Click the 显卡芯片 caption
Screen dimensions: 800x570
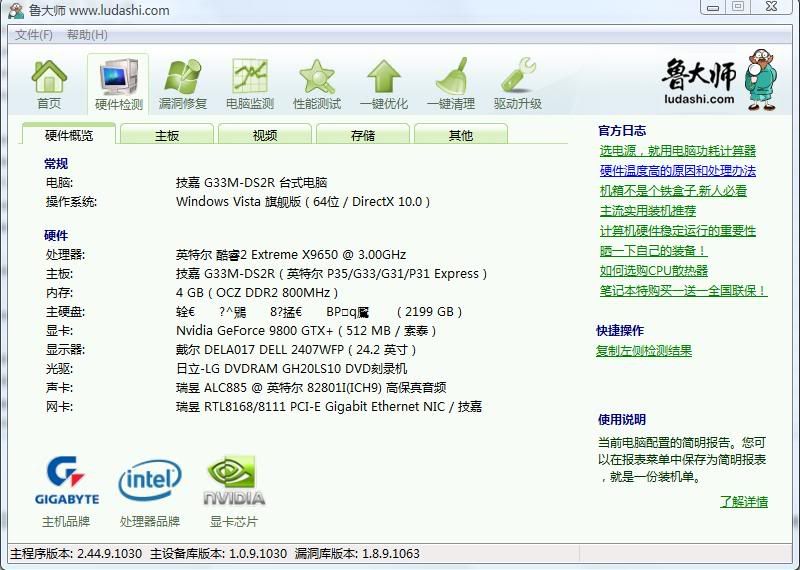coord(234,522)
